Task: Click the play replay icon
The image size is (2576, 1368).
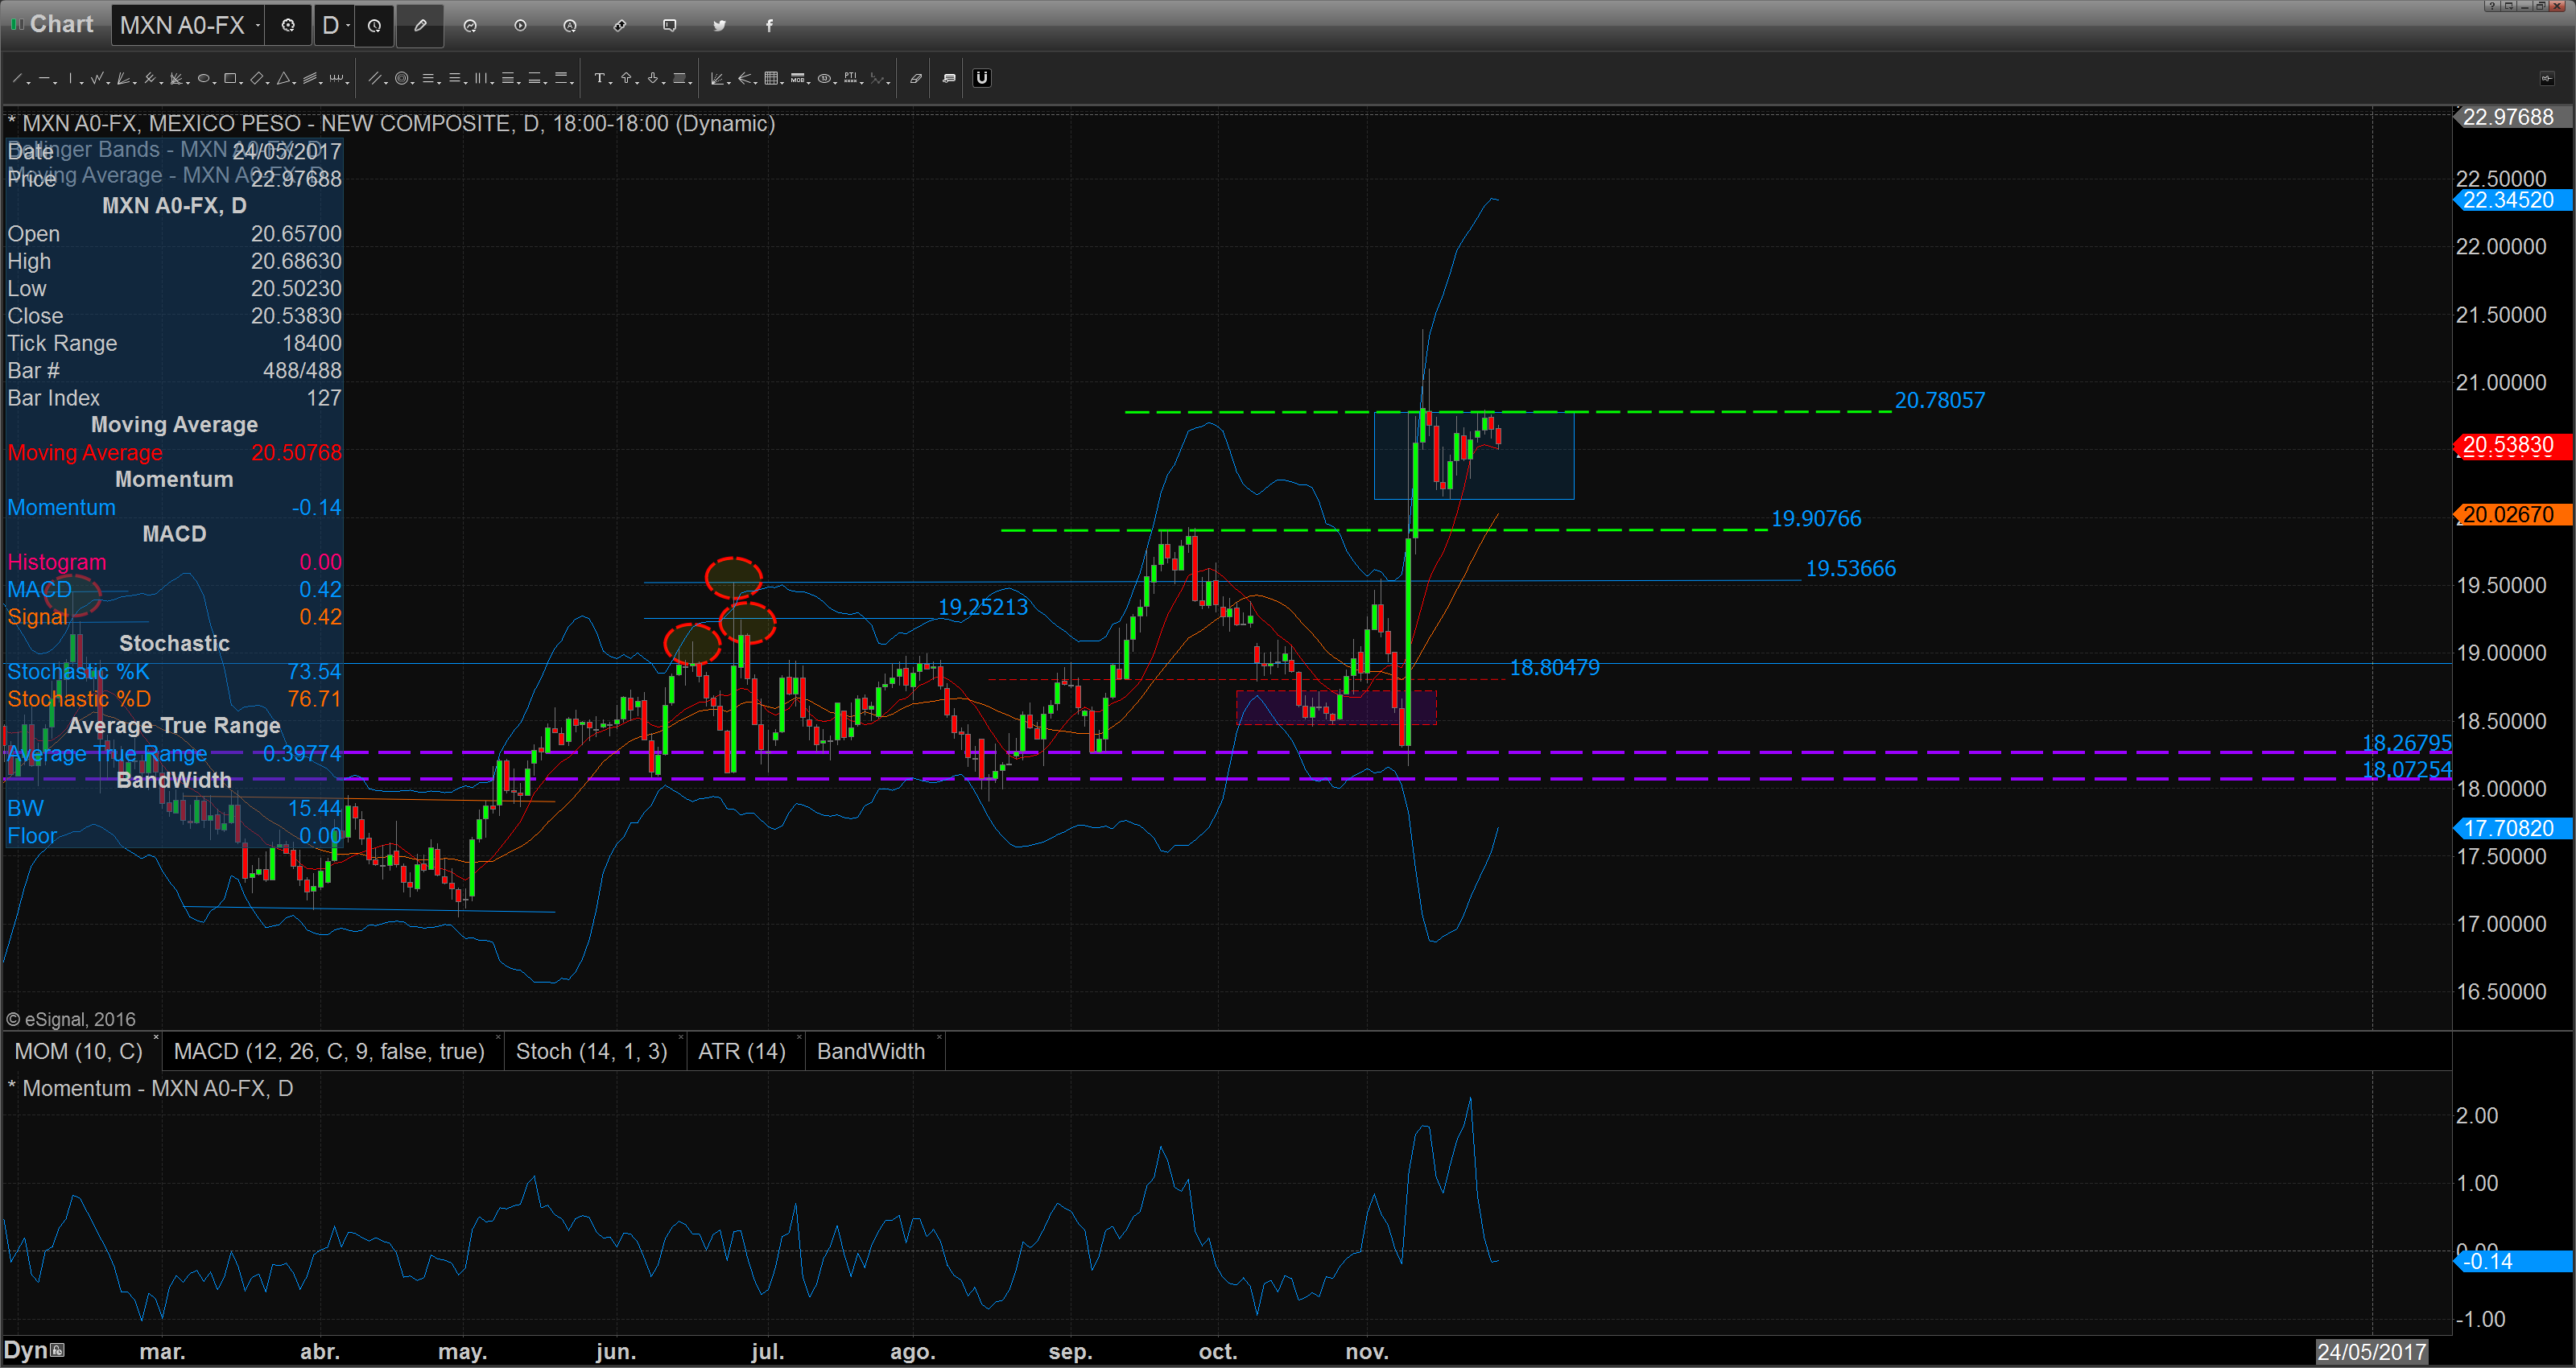Action: coord(520,26)
